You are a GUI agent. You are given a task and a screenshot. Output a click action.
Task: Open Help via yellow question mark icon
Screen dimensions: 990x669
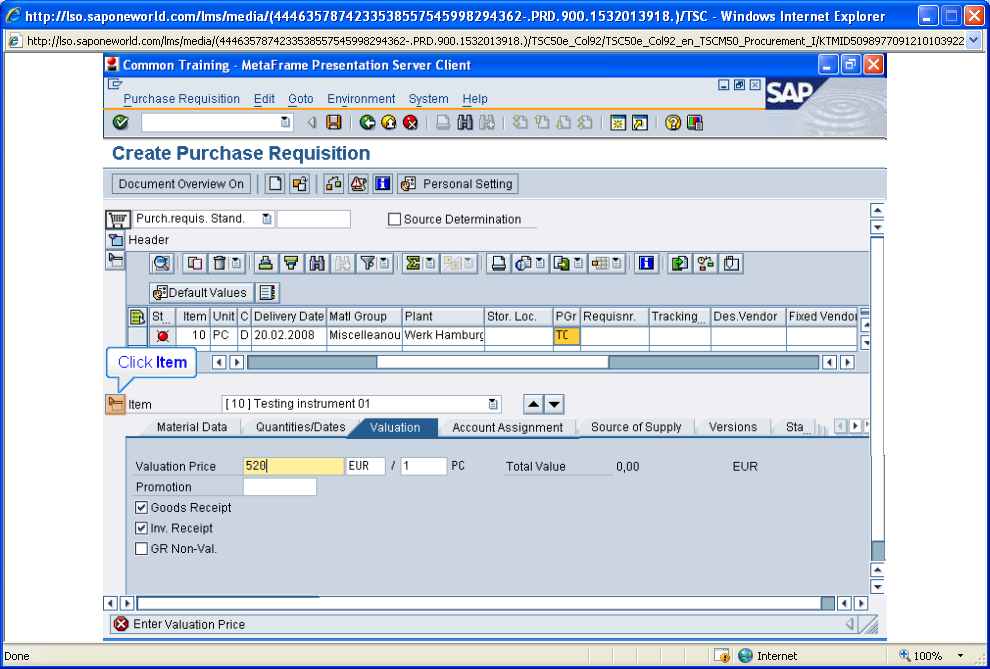tap(673, 122)
